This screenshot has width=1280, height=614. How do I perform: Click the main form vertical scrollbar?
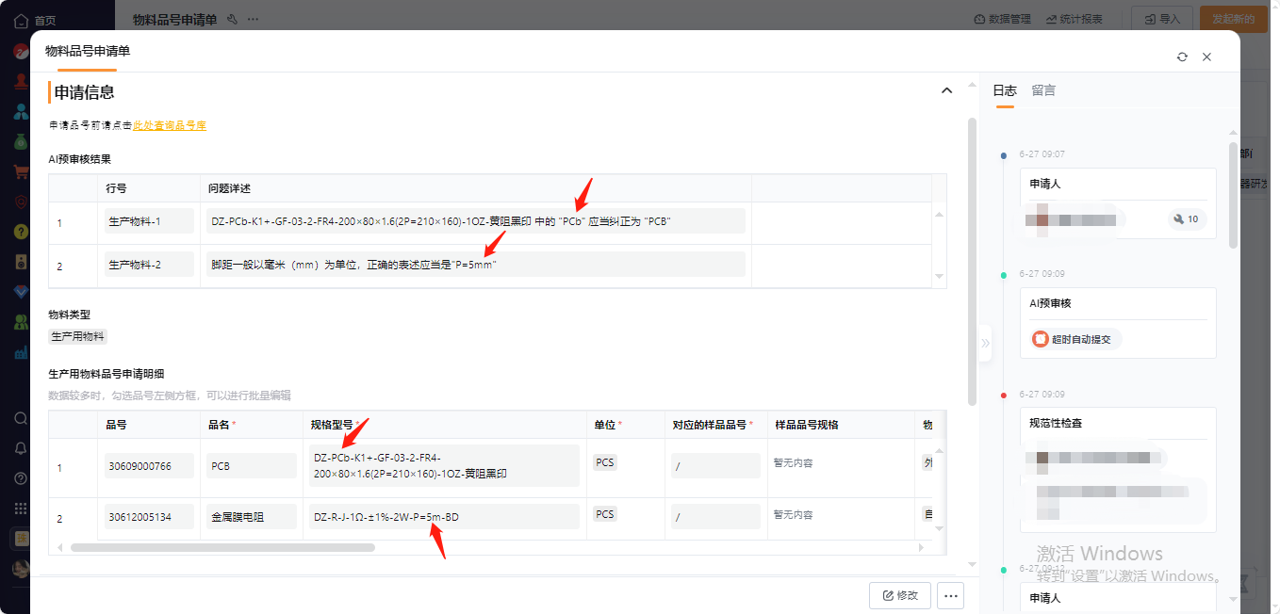(x=972, y=262)
